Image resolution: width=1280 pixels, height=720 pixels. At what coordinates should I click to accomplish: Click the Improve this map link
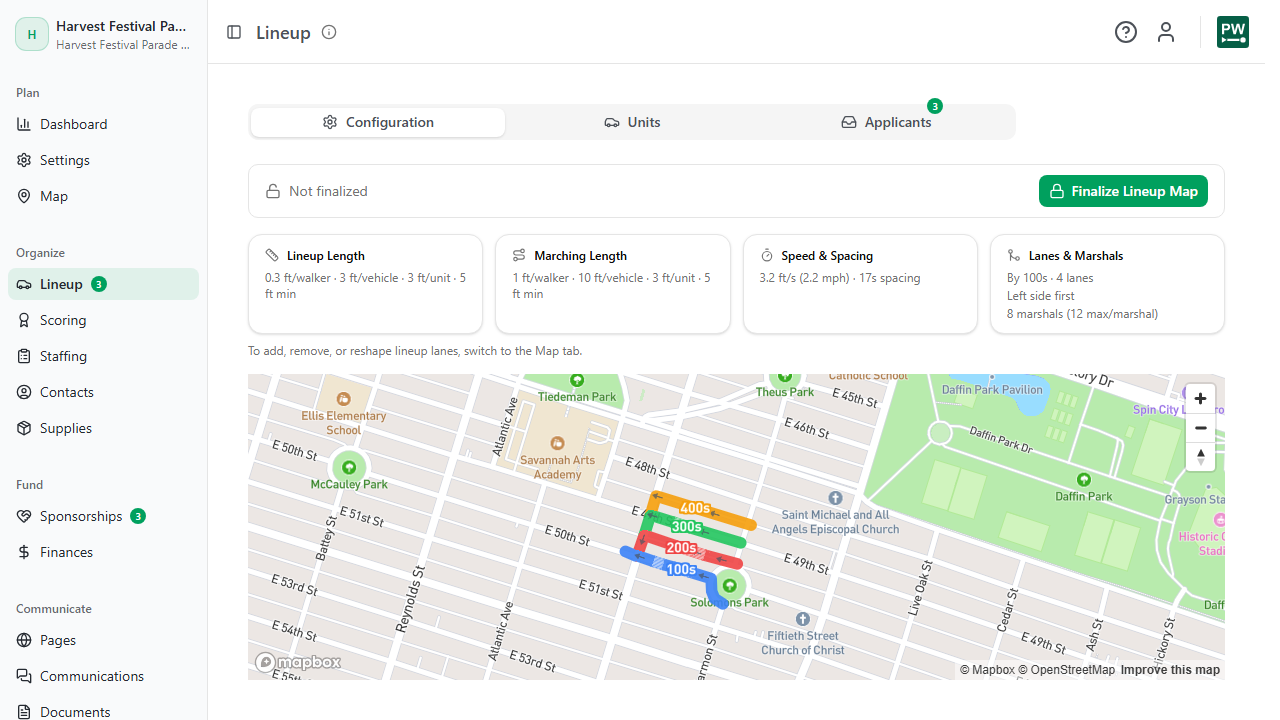point(1170,670)
